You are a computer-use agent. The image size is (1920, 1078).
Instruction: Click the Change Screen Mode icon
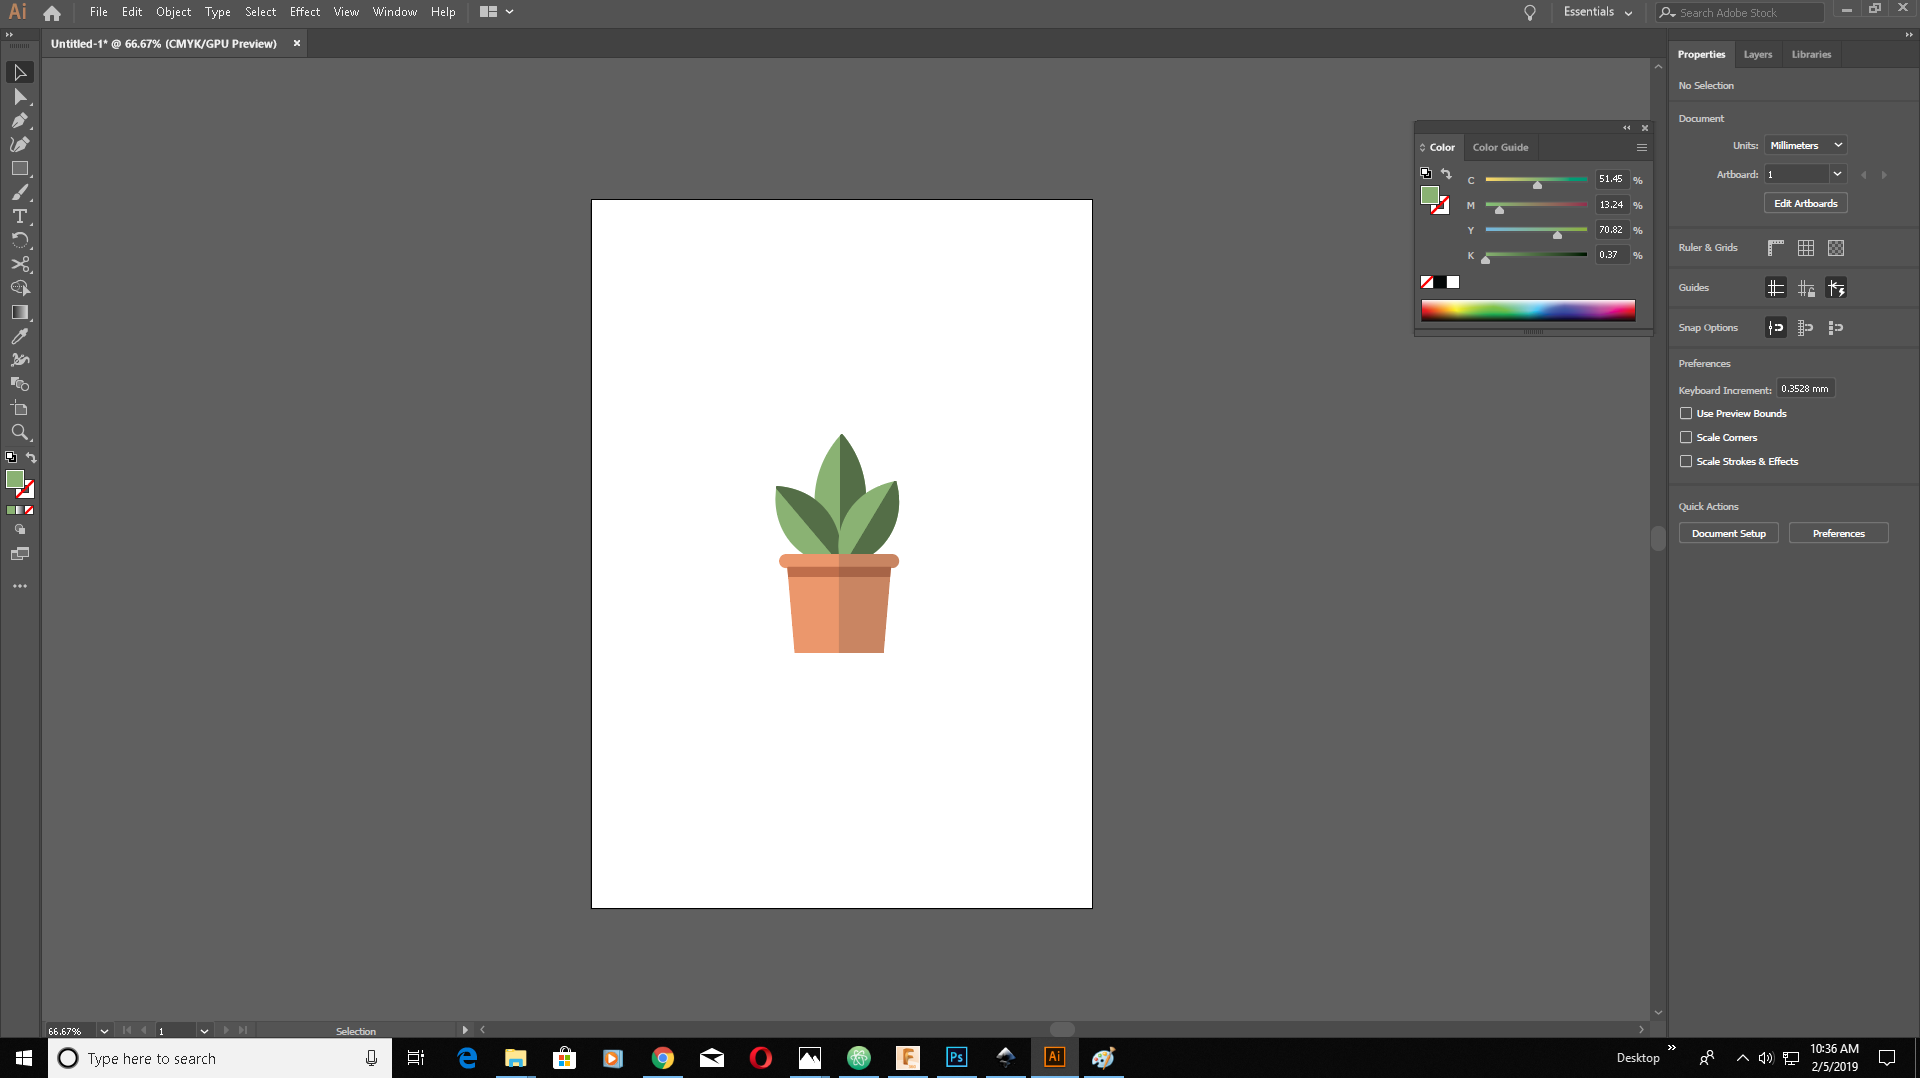[x=20, y=554]
